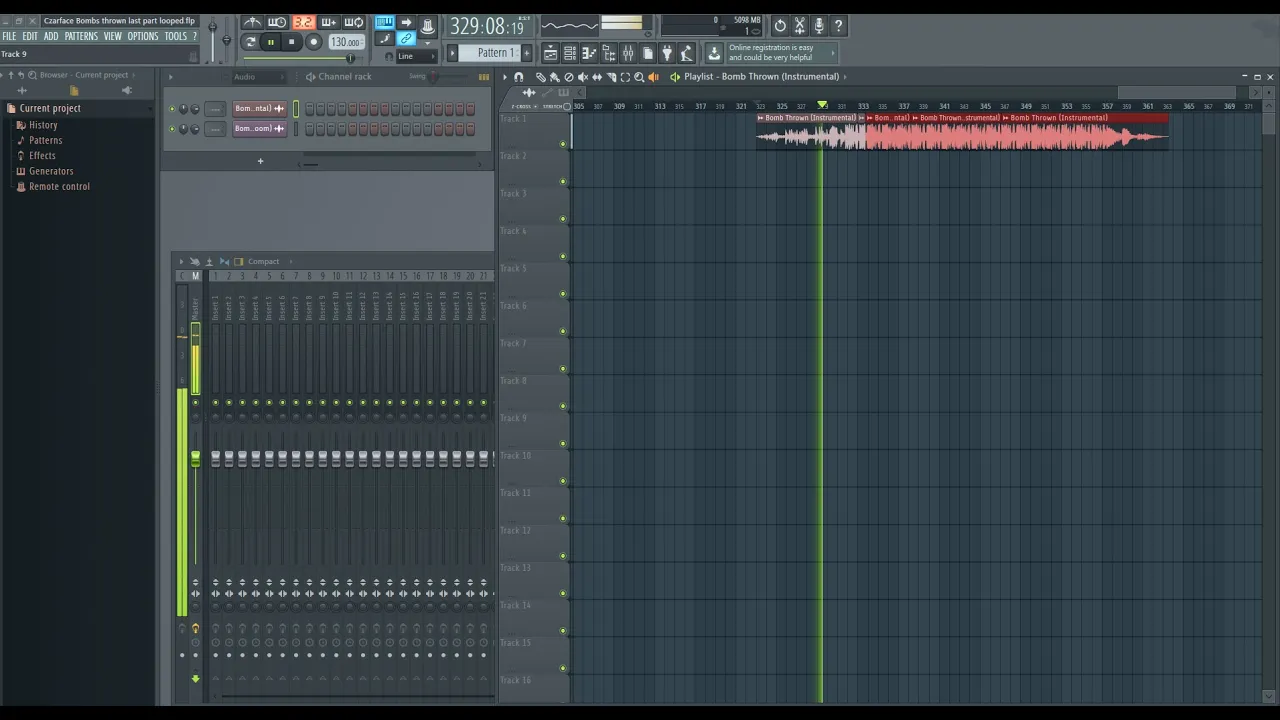
Task: Click the Master mixer fader
Action: pos(195,458)
